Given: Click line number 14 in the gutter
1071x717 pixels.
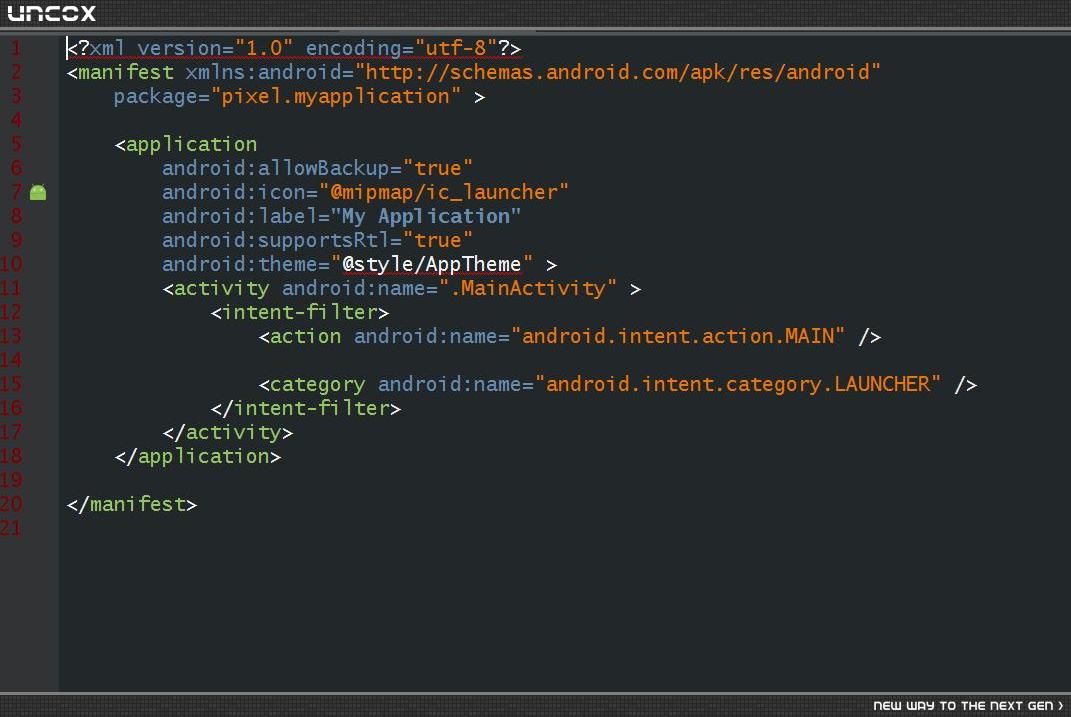Looking at the screenshot, I should tap(11, 360).
